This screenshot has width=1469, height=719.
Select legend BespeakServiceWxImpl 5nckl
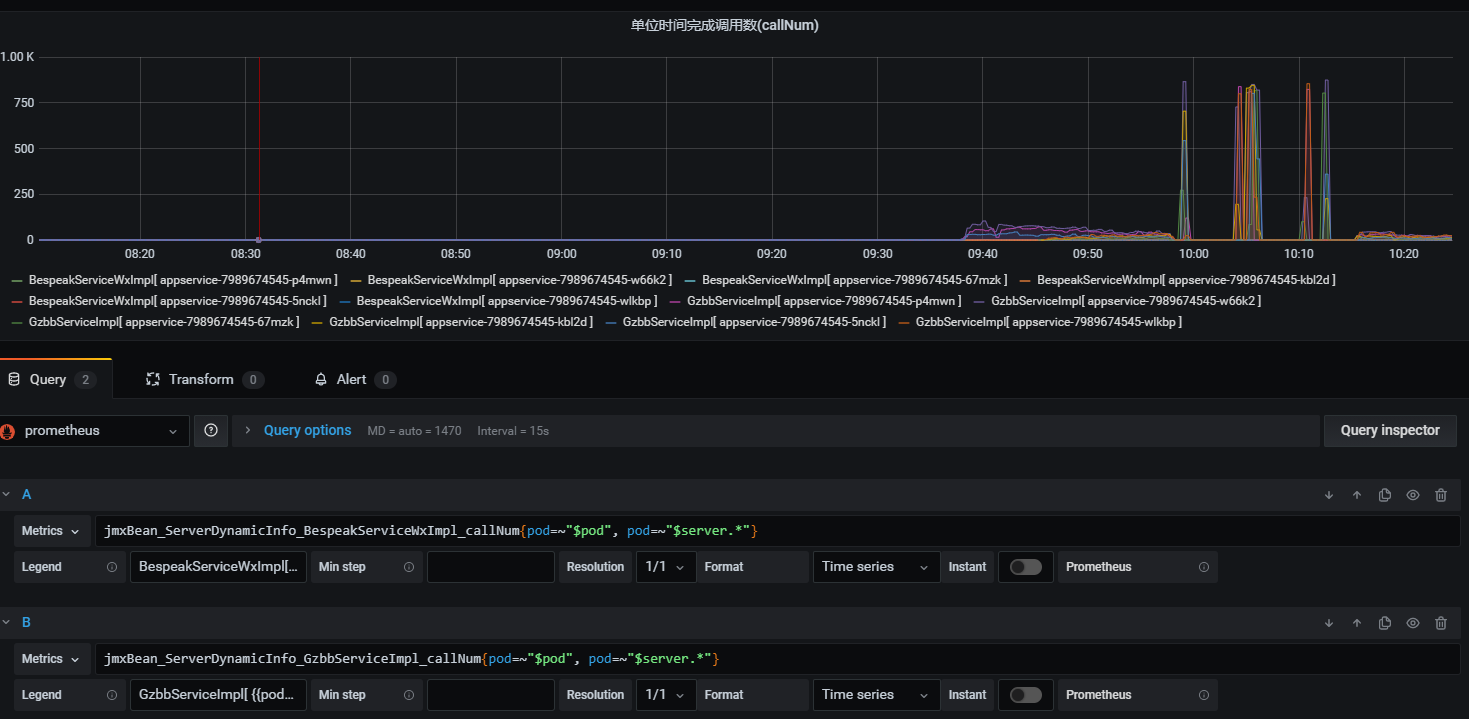tap(178, 301)
